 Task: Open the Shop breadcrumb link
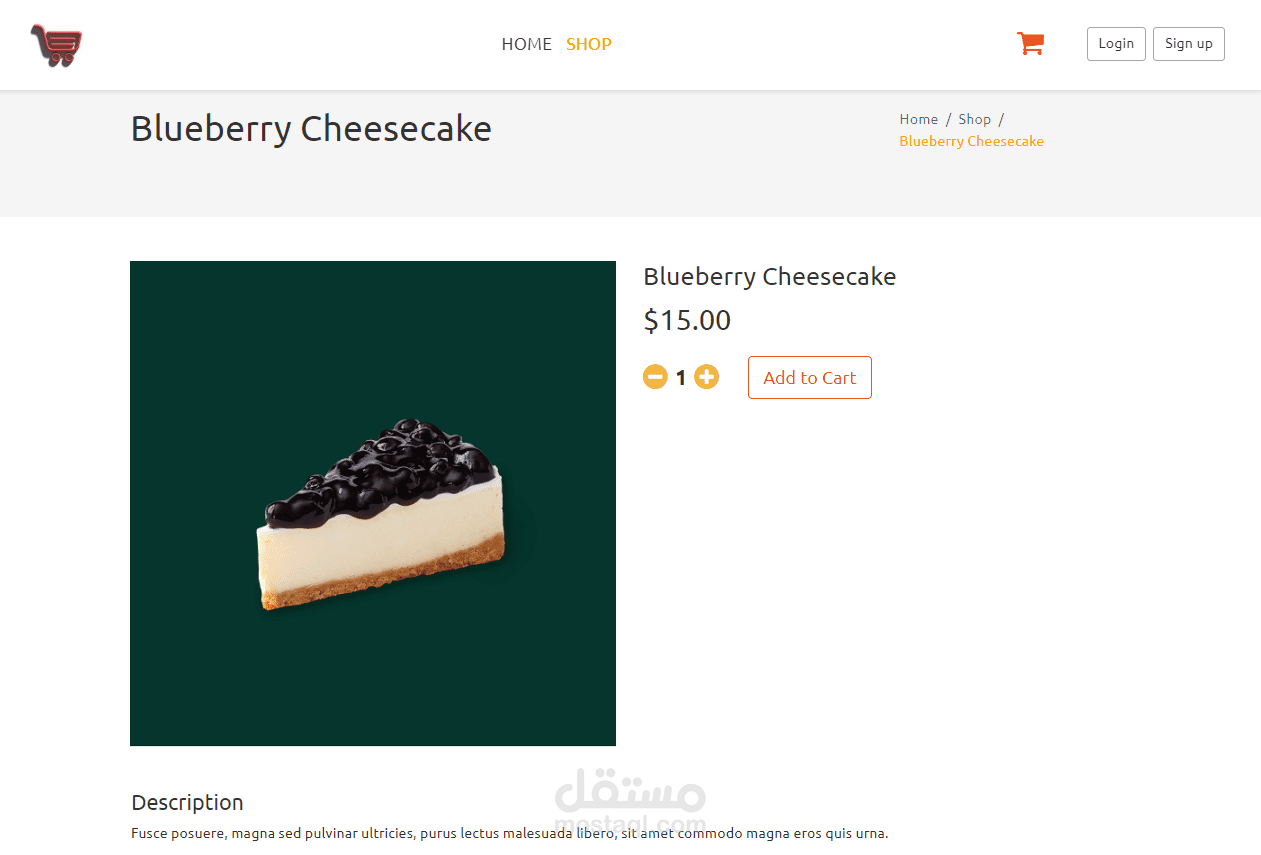coord(974,119)
